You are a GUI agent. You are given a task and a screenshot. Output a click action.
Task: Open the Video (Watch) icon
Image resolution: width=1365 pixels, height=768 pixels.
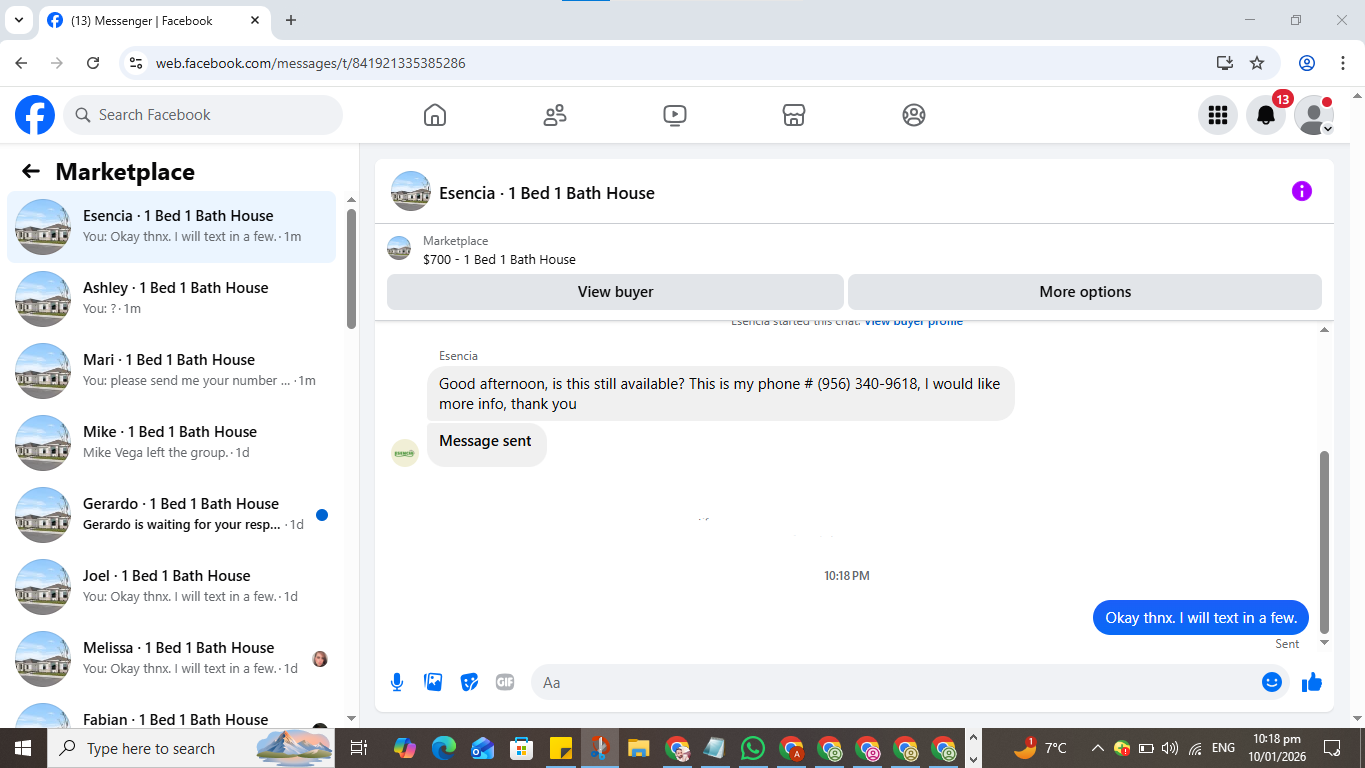pyautogui.click(x=675, y=115)
